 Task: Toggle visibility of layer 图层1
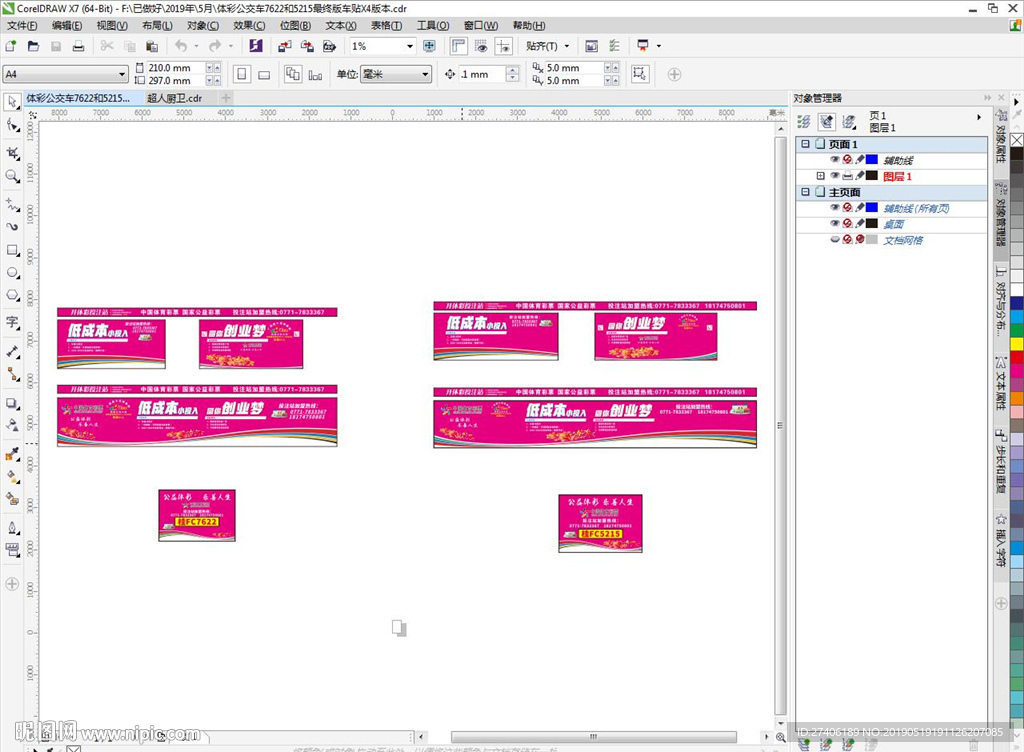(x=835, y=176)
